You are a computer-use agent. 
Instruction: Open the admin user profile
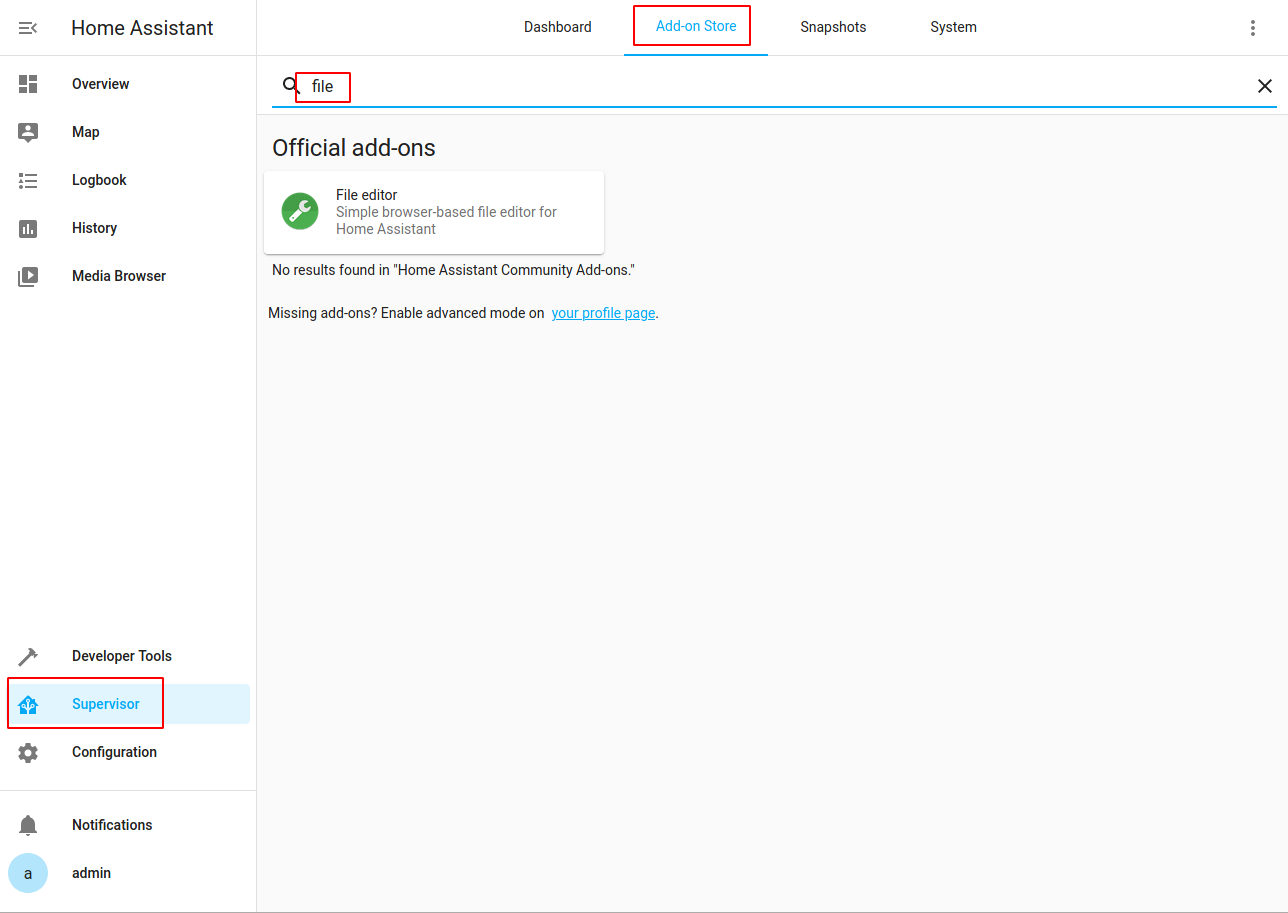[x=90, y=873]
